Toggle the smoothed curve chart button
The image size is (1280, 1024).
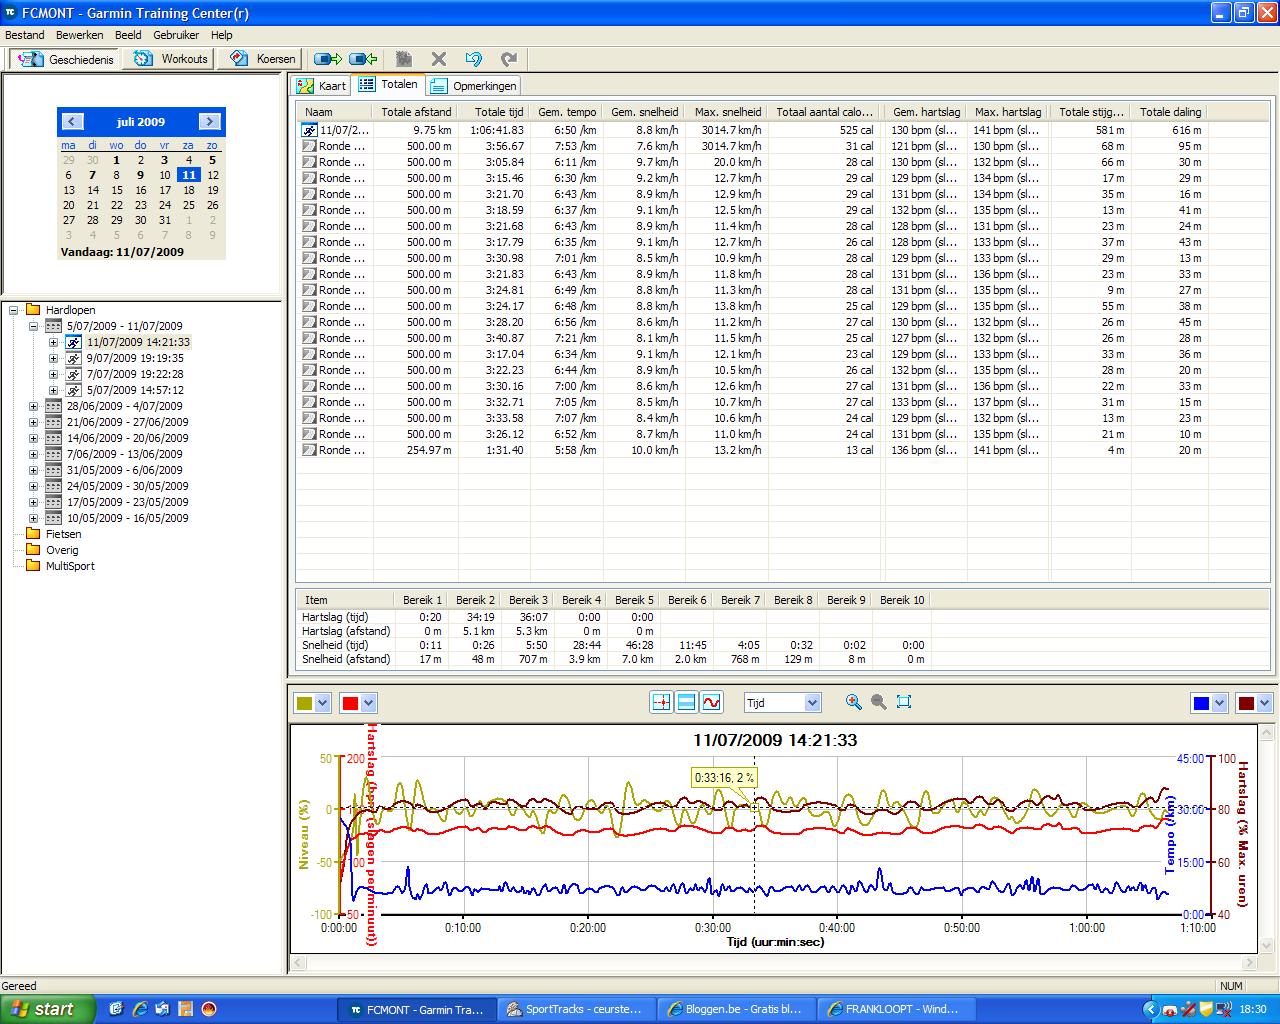pos(711,702)
